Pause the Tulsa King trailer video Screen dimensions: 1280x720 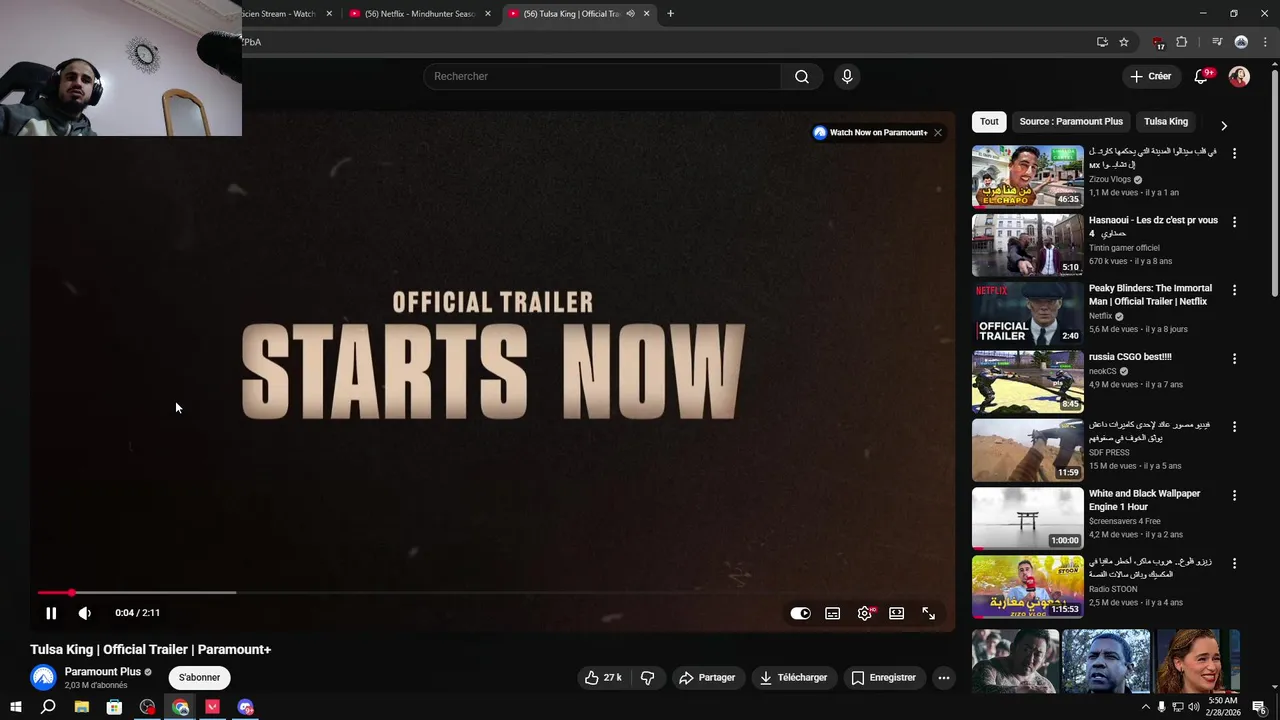pos(51,613)
